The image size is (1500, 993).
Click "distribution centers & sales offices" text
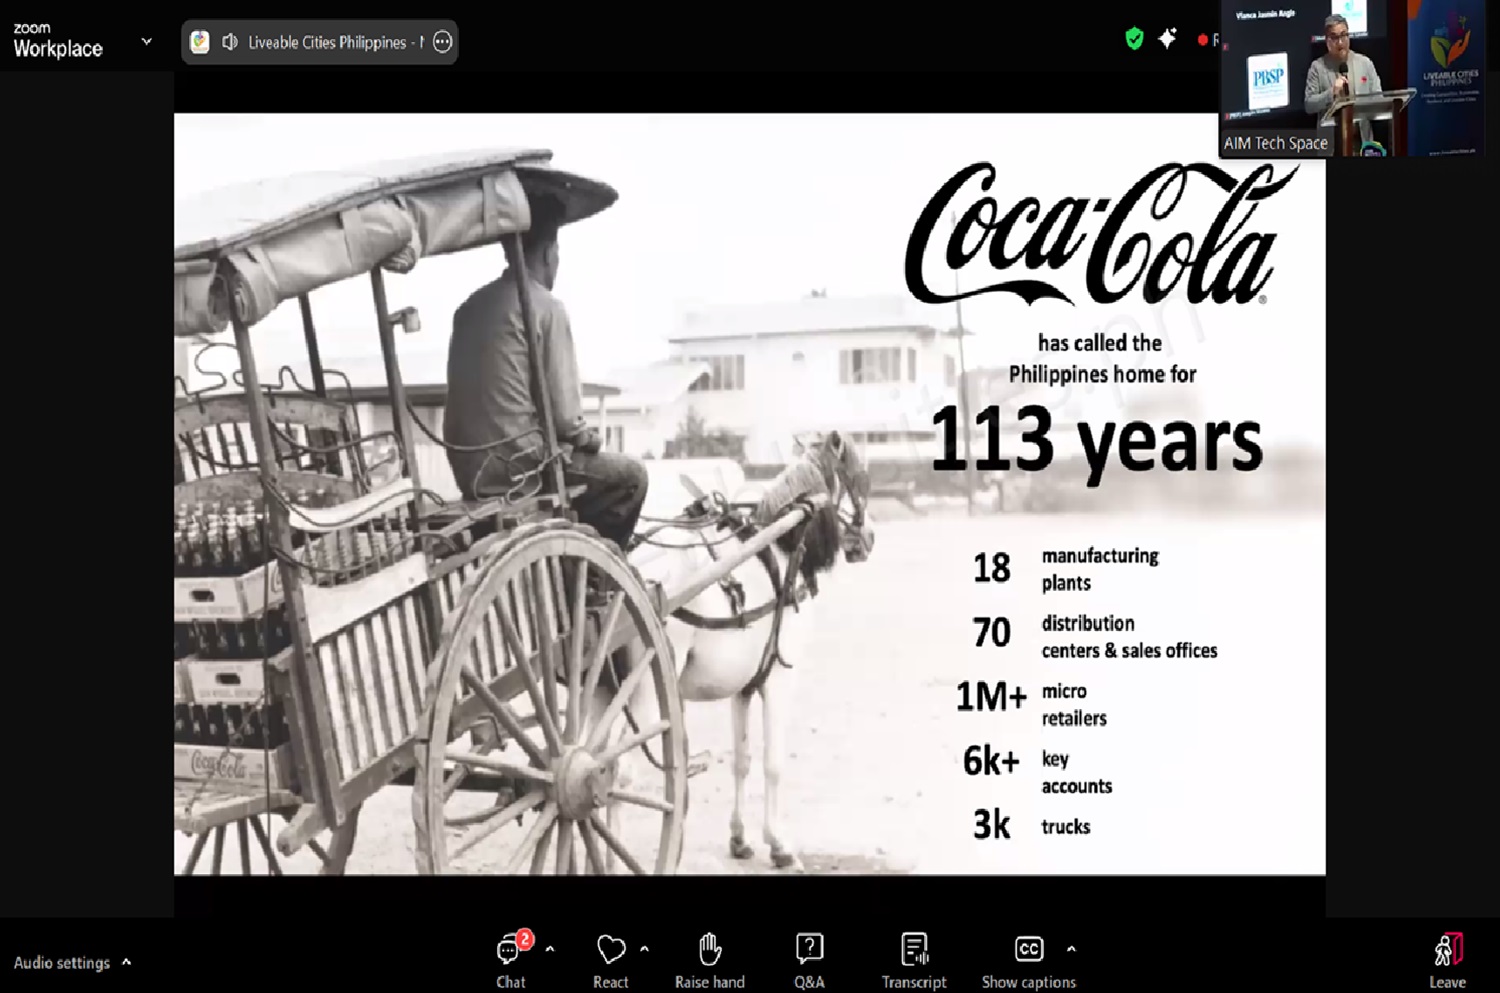1129,637
